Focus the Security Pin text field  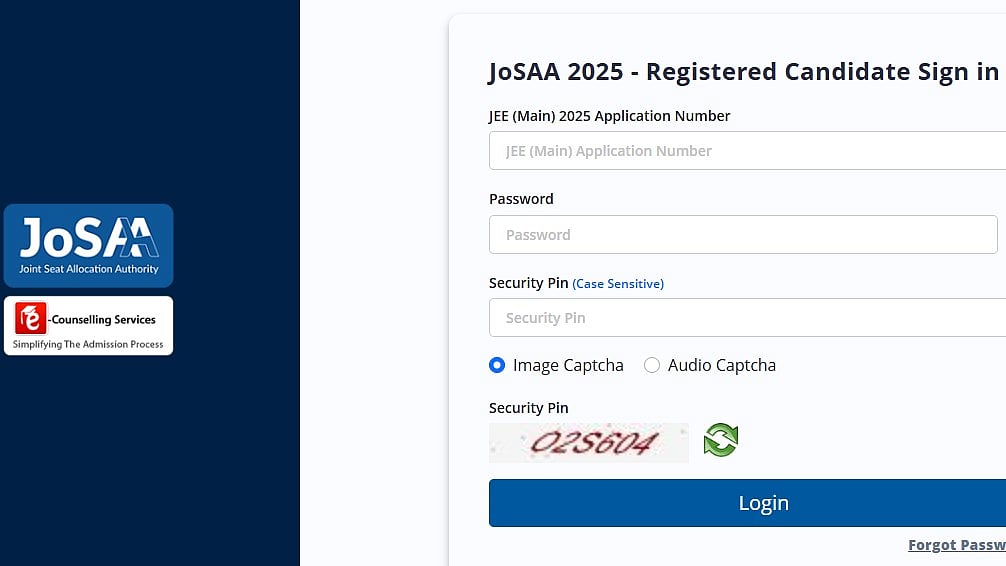coord(747,318)
